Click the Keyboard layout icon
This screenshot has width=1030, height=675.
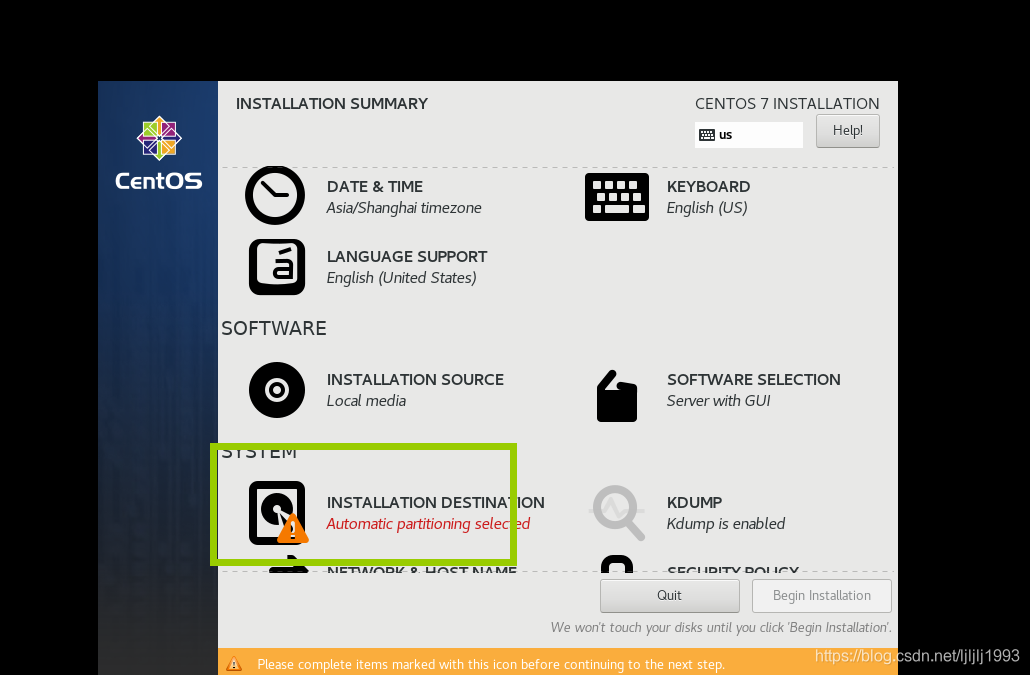click(x=617, y=197)
